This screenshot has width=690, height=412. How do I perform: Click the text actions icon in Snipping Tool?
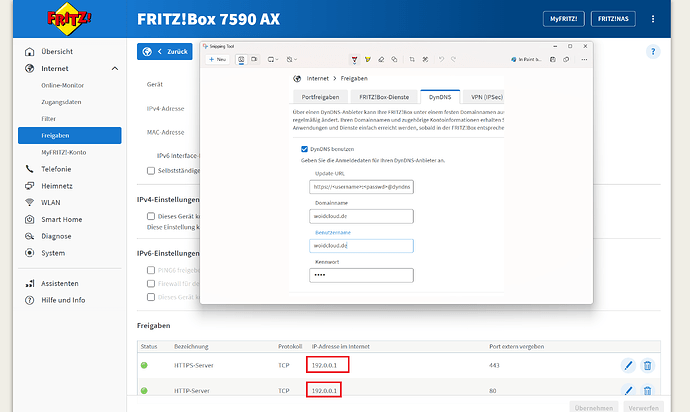click(425, 59)
